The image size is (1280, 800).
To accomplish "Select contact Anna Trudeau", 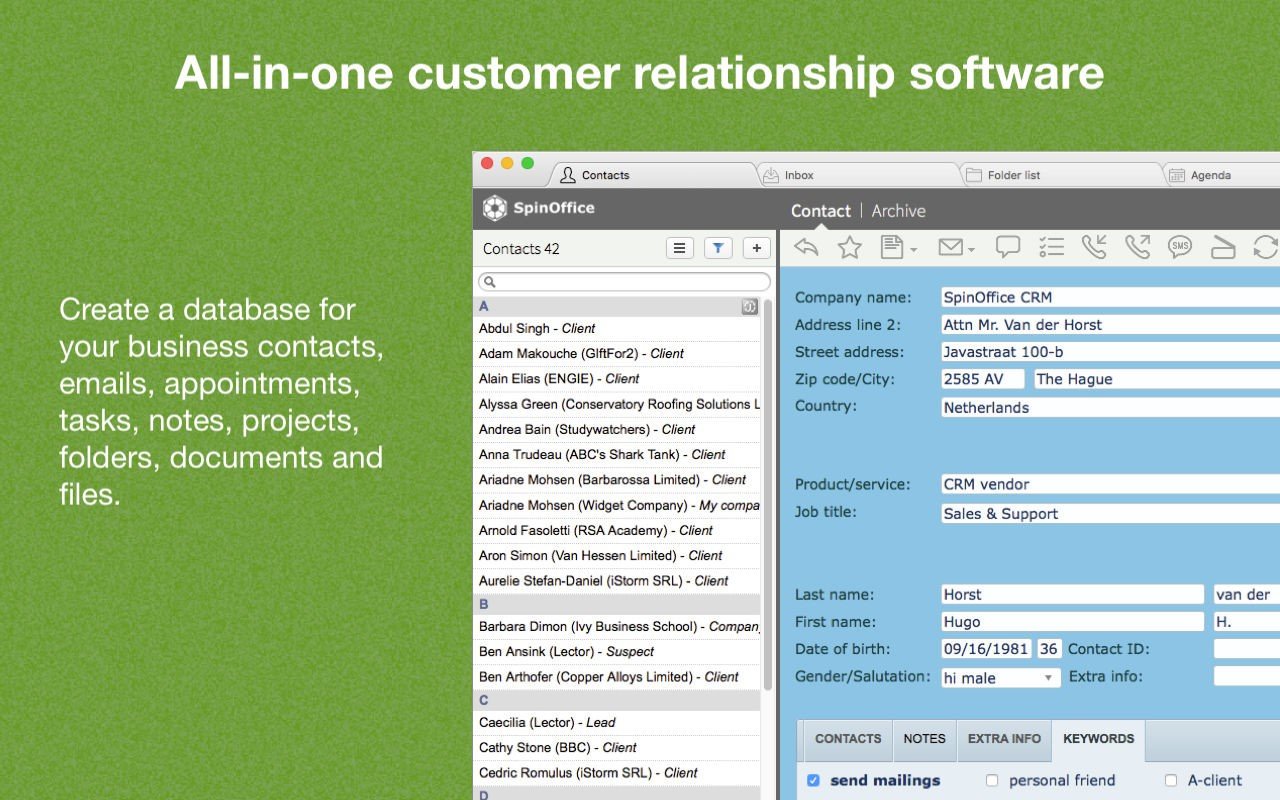I will pos(617,454).
